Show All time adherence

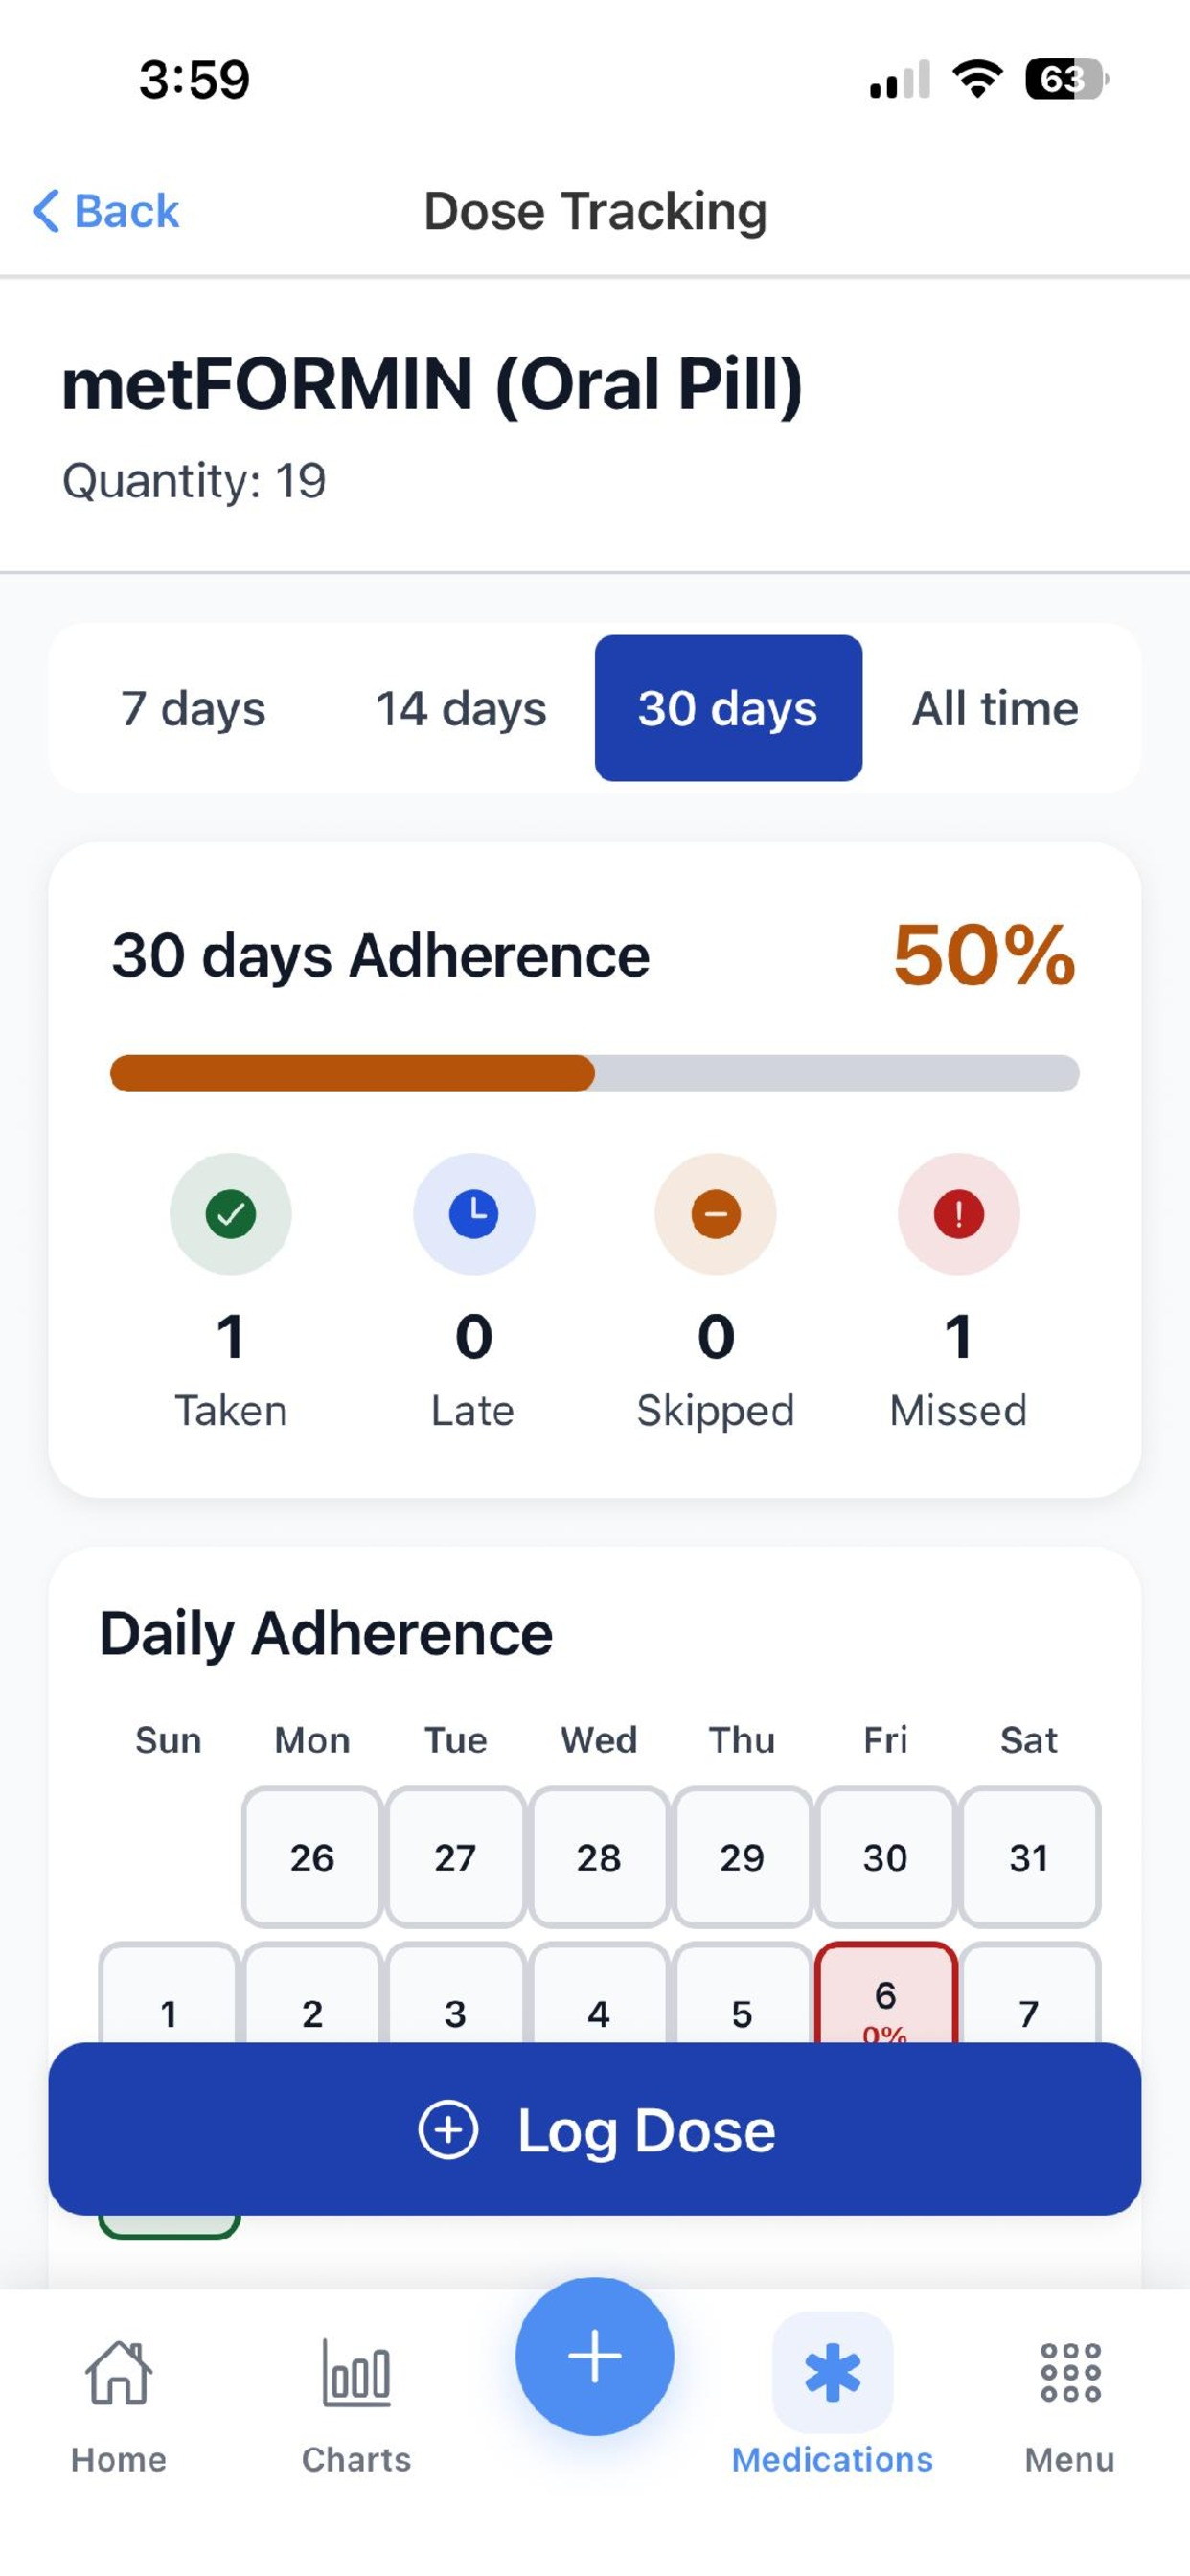point(995,708)
